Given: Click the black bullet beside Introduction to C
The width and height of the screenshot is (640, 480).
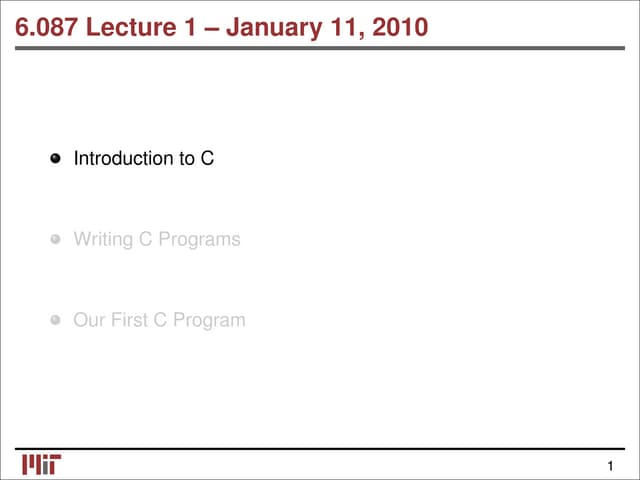Looking at the screenshot, I should (x=57, y=158).
